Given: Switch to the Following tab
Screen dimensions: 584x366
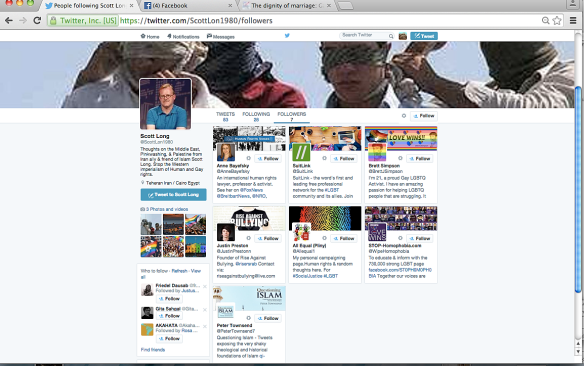Looking at the screenshot, I should [x=256, y=117].
